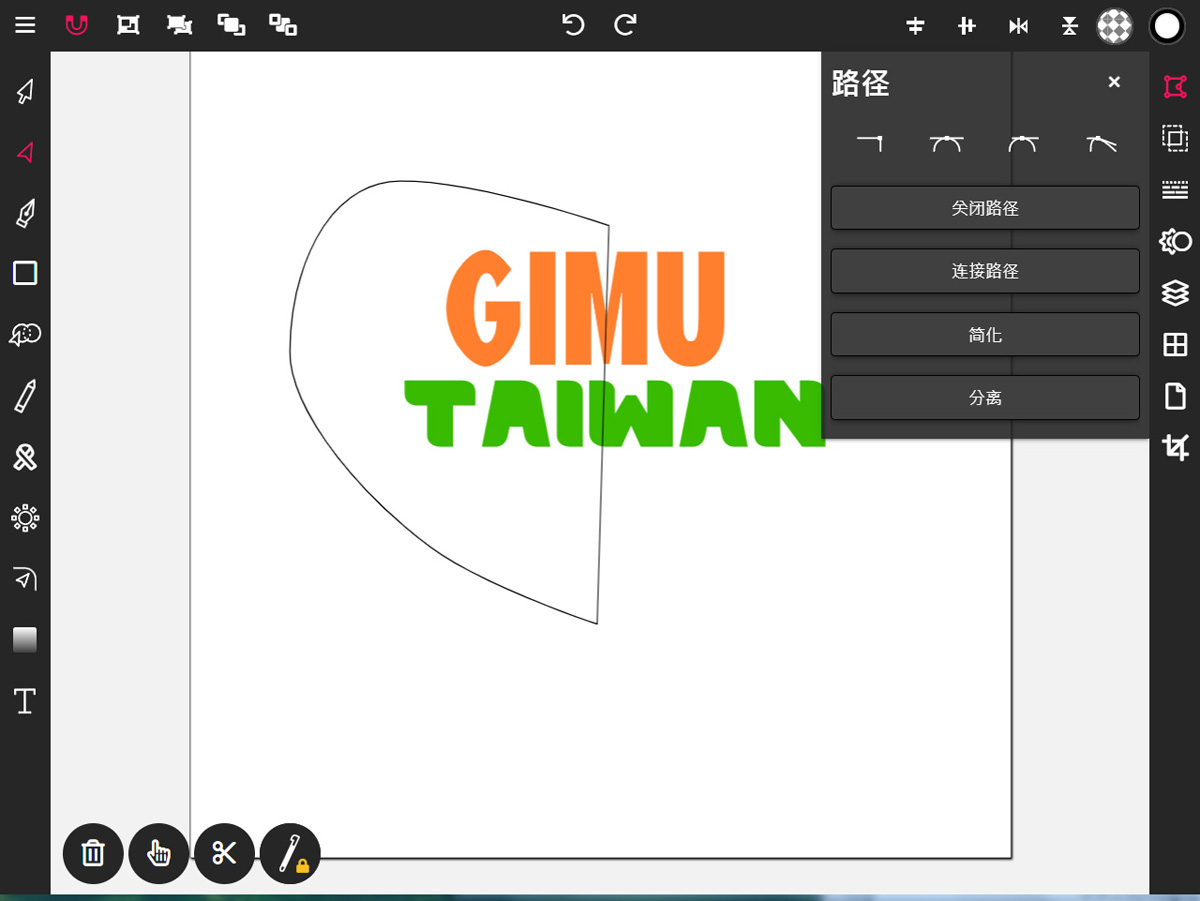Select the rectangle shape tool

pyautogui.click(x=25, y=273)
